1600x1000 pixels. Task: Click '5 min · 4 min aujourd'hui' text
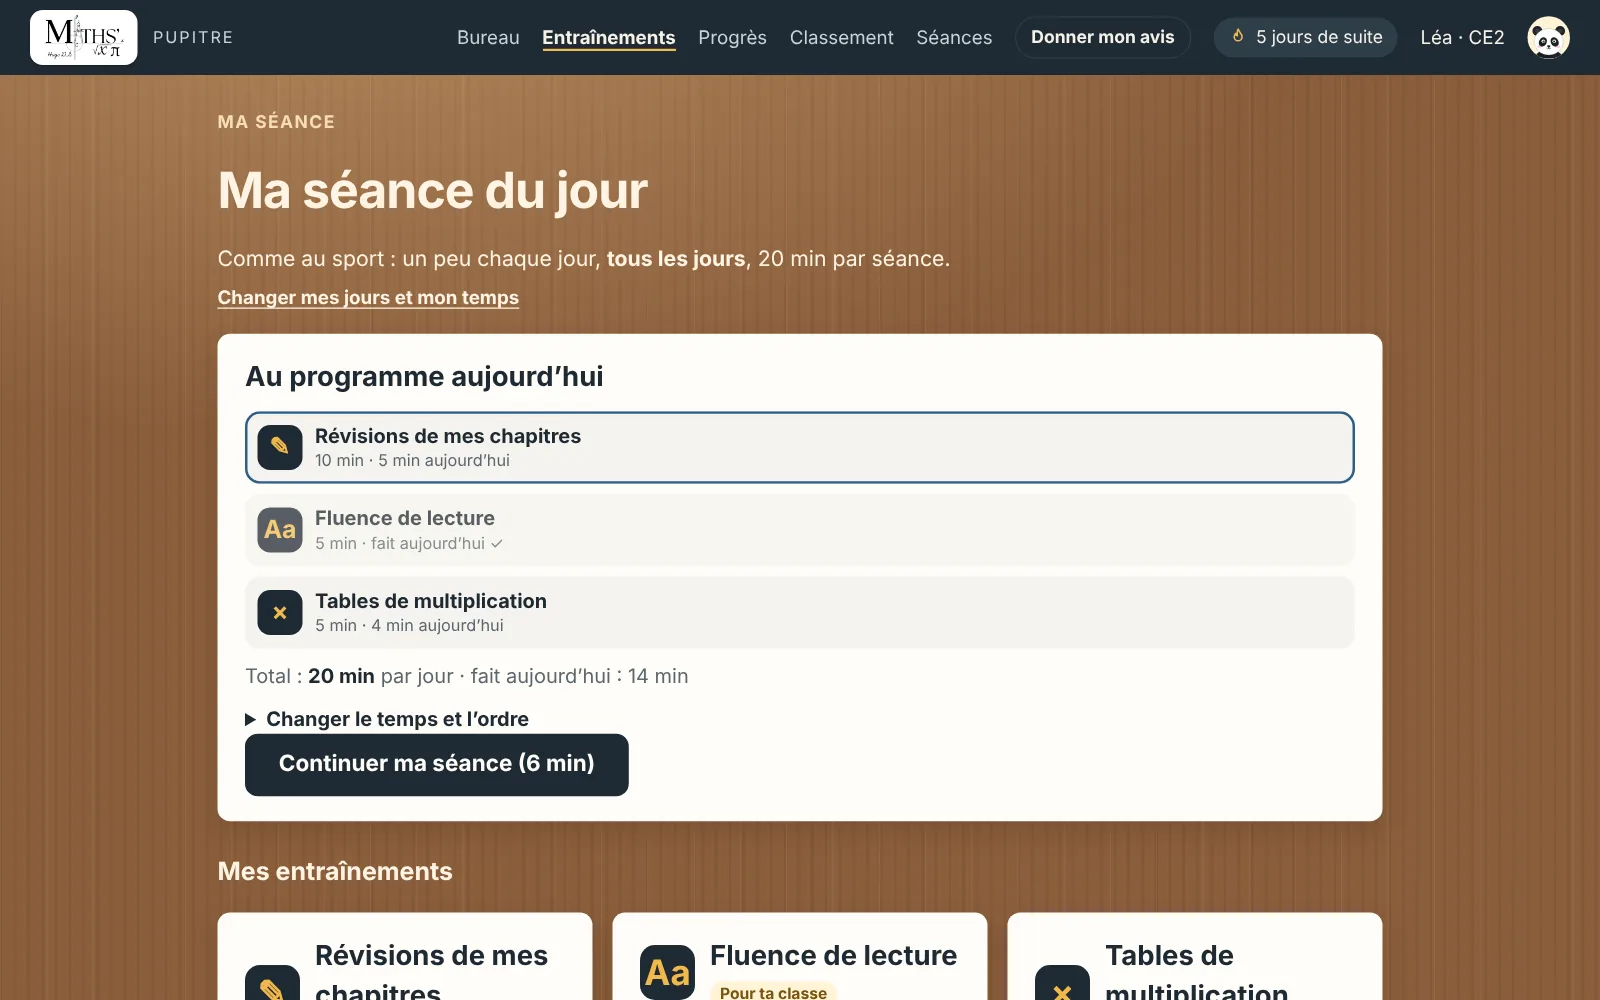pos(409,625)
